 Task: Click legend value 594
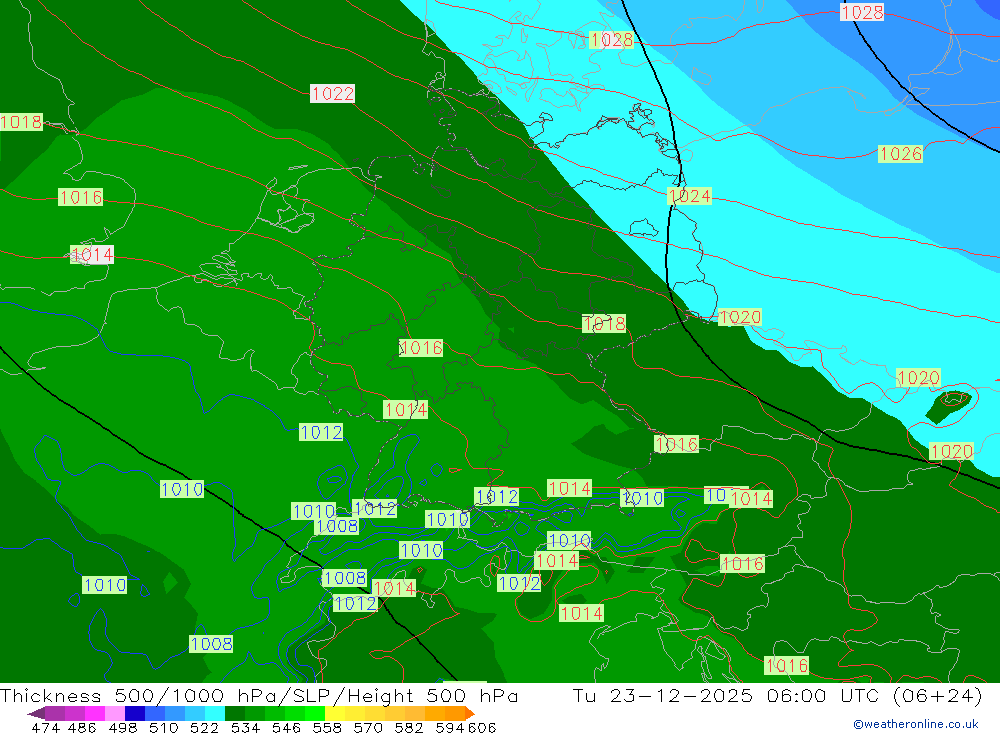point(450,727)
